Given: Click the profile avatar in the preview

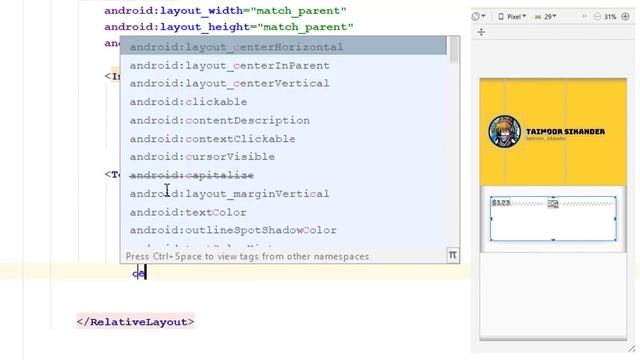Looking at the screenshot, I should tap(504, 131).
